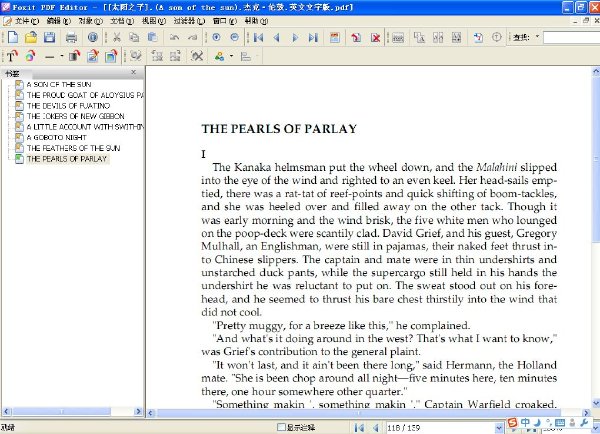The image size is (600, 434).
Task: Open the 查找 search options dropdown
Action: tap(537, 37)
